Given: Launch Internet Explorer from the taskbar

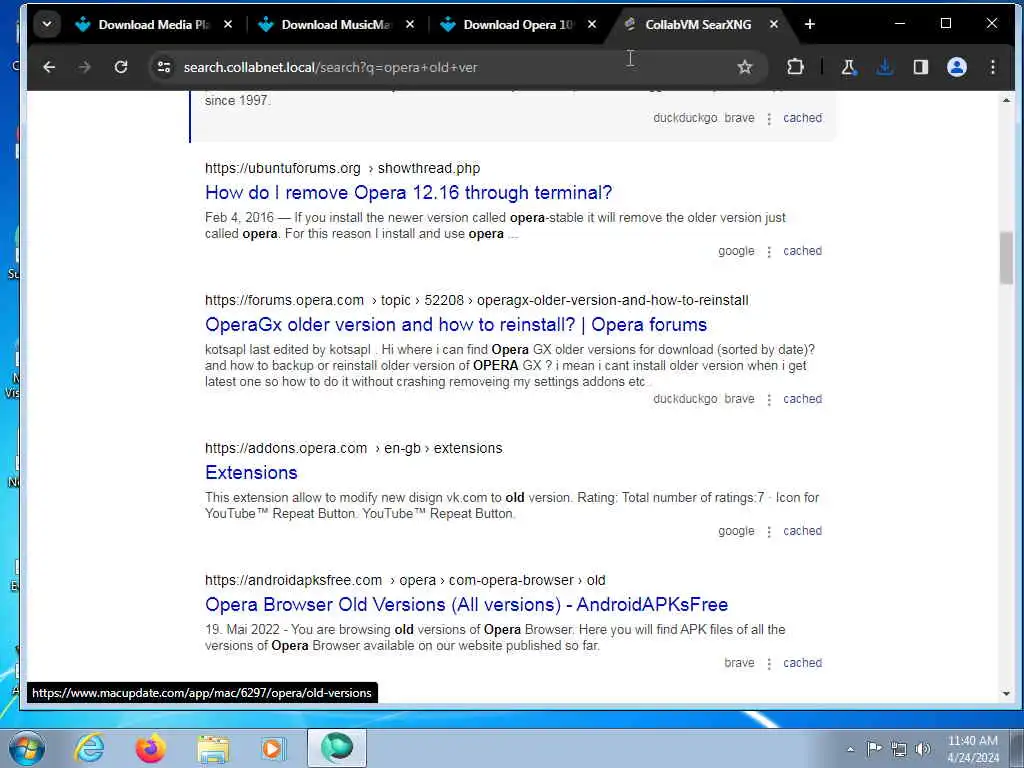Looking at the screenshot, I should pyautogui.click(x=89, y=748).
